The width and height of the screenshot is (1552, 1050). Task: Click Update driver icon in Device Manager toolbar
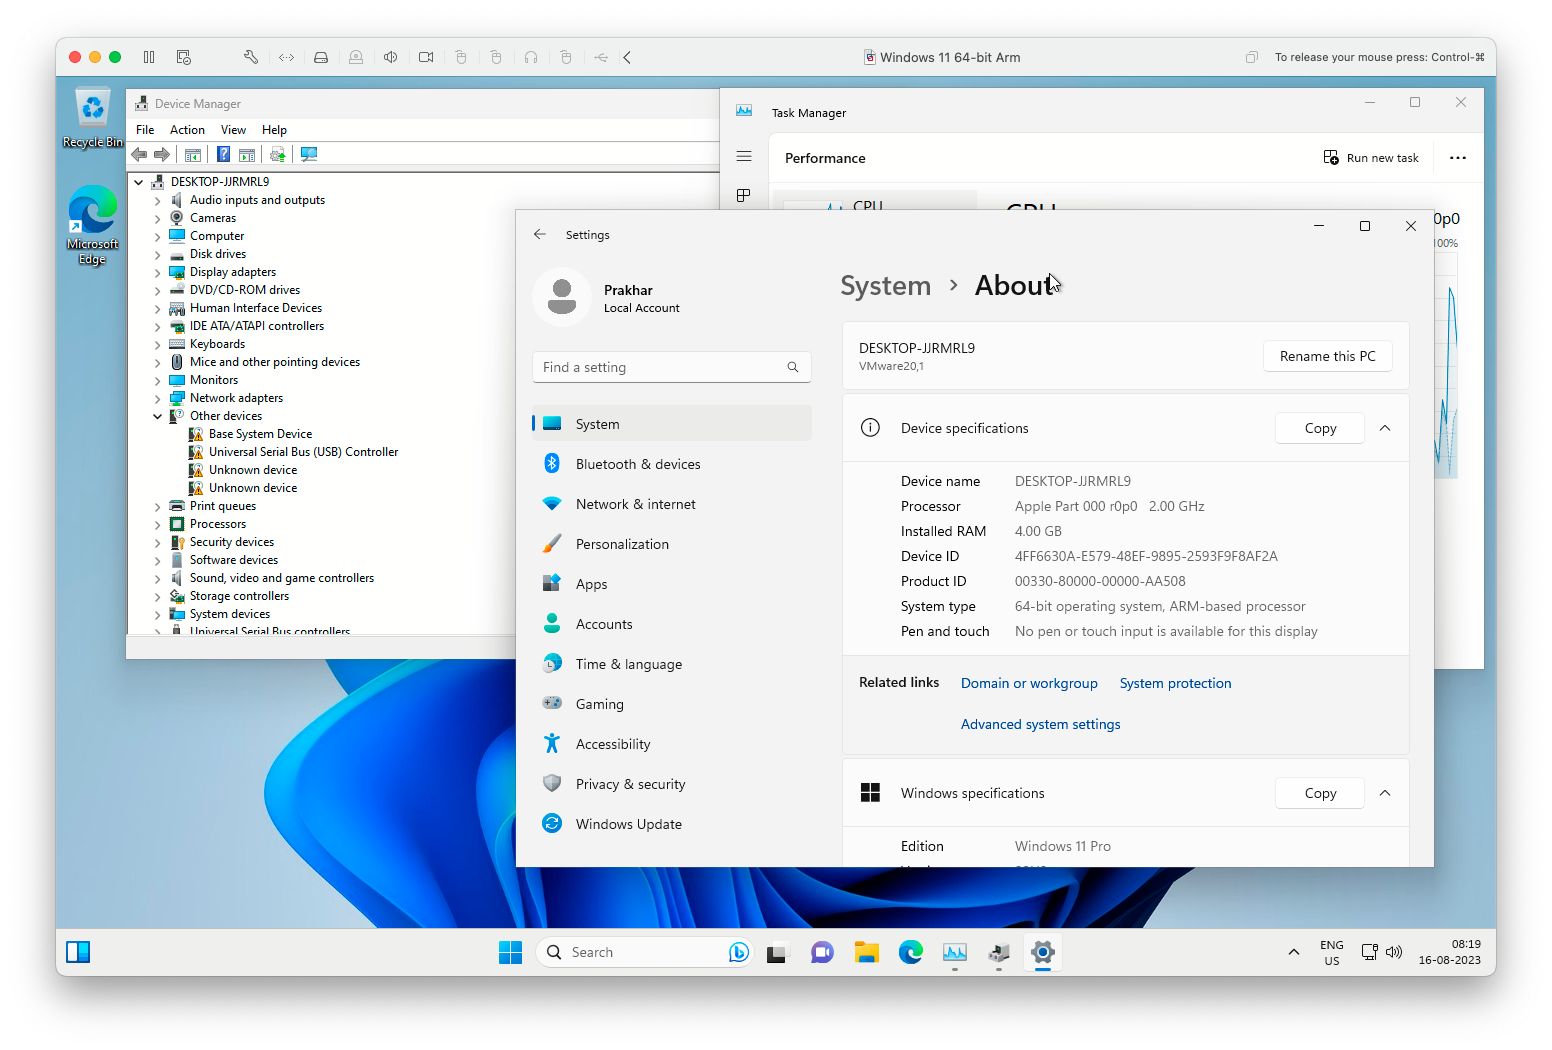[278, 154]
